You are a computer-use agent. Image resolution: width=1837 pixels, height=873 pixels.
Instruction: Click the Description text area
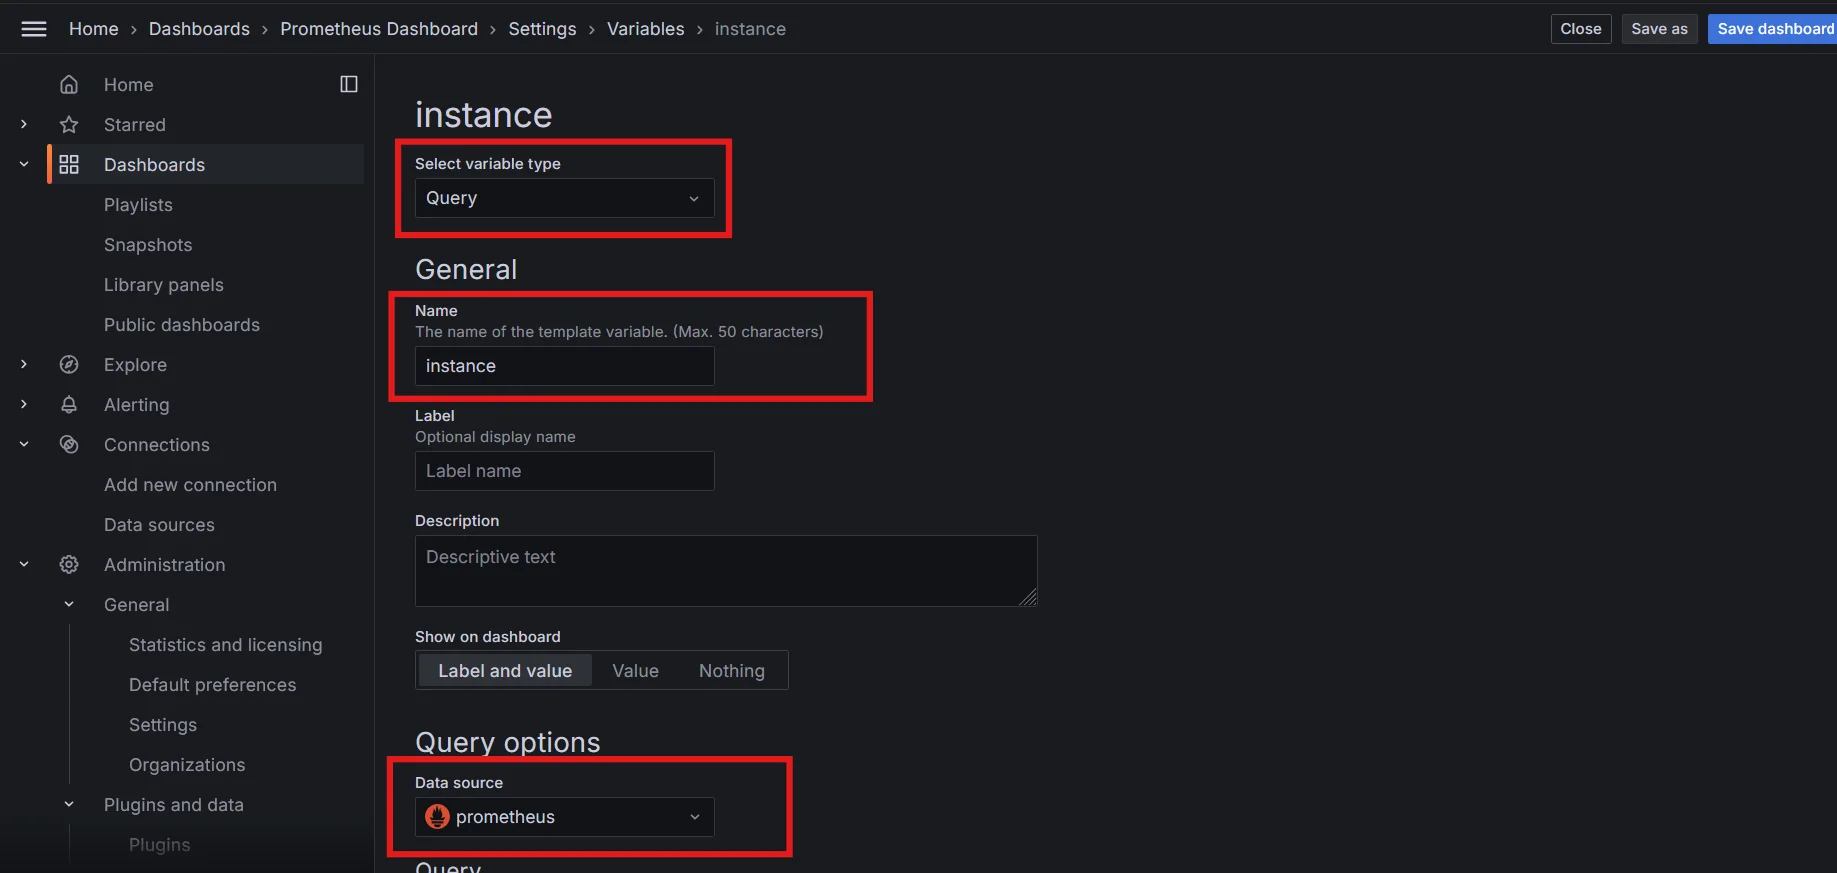point(726,571)
